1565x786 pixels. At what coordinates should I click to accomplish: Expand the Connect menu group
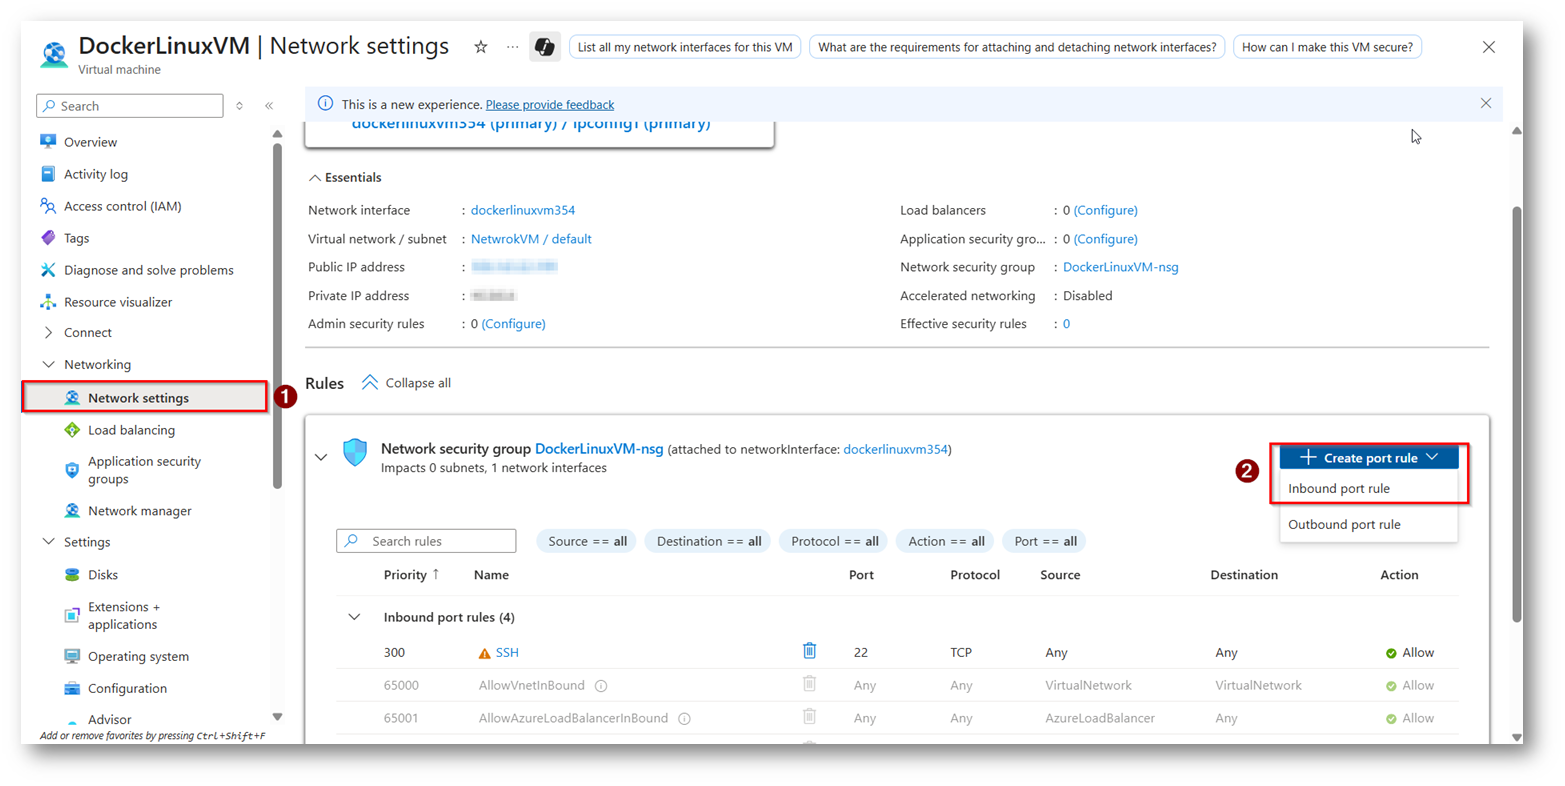(x=48, y=333)
